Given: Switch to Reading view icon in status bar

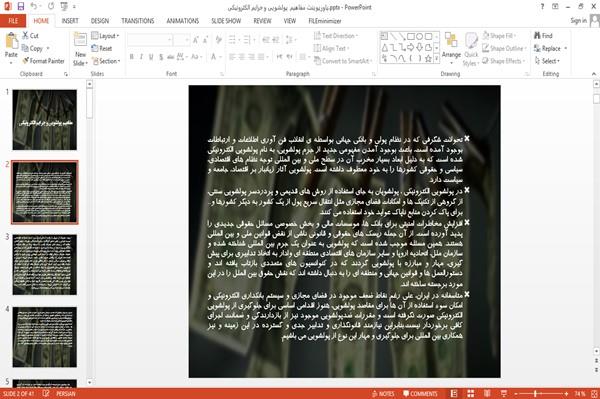Looking at the screenshot, I should click(487, 394).
